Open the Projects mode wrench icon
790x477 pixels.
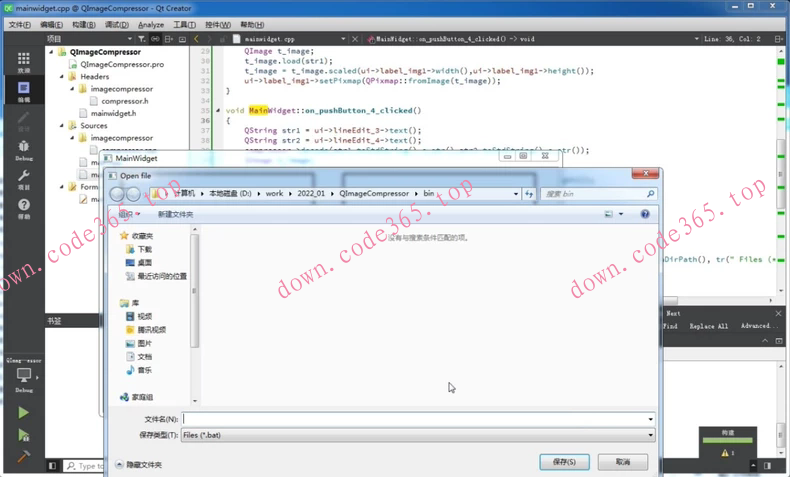23,179
